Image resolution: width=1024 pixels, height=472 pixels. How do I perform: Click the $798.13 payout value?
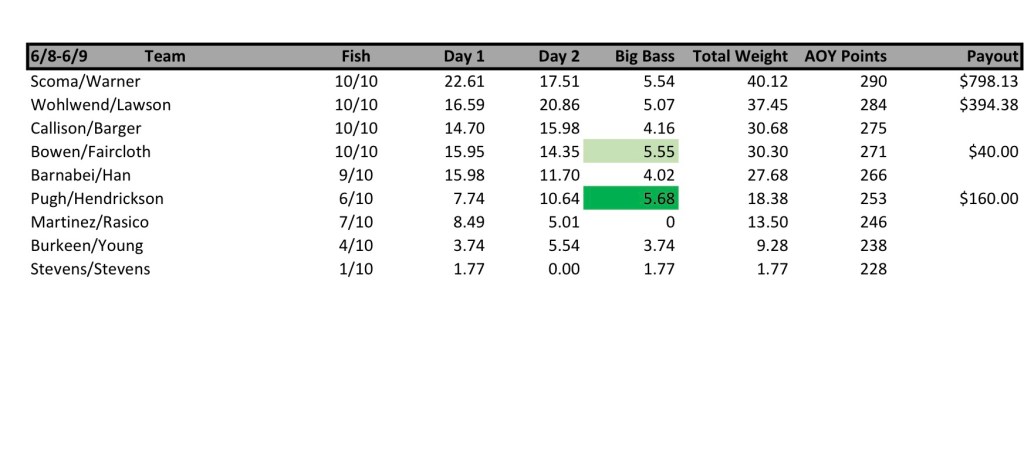(988, 82)
